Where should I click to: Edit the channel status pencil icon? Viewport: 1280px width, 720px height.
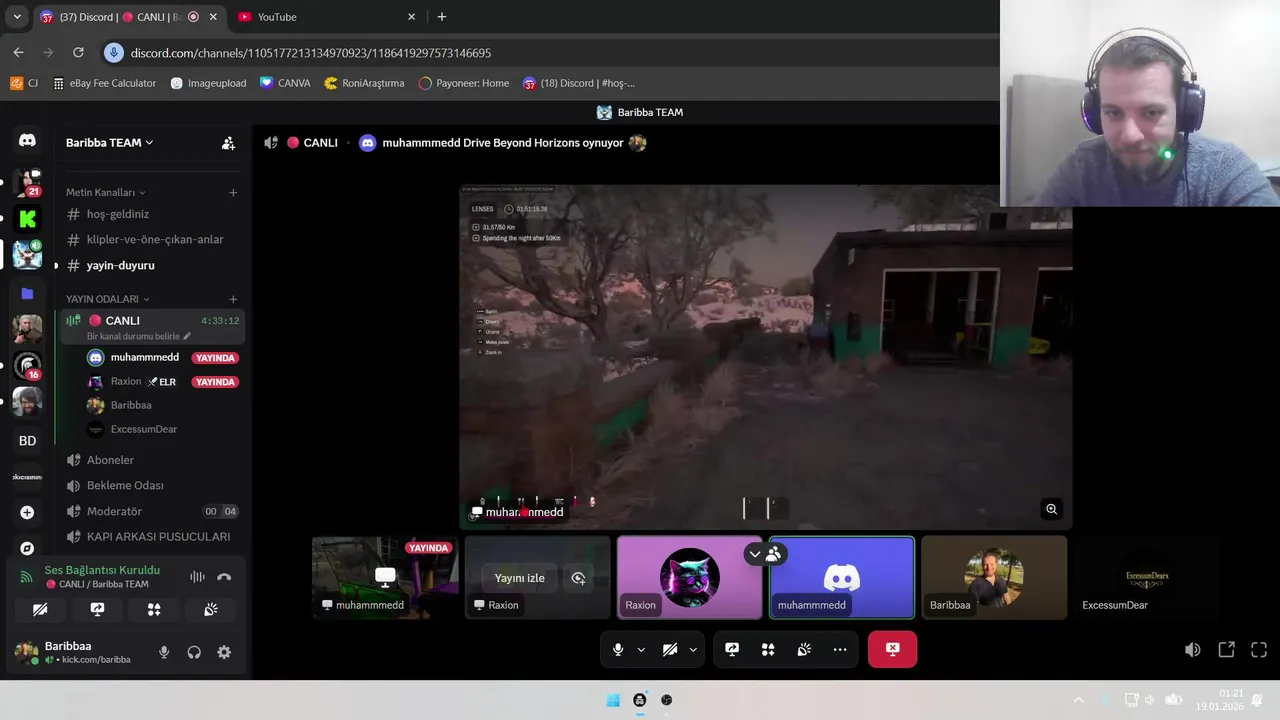tap(187, 336)
